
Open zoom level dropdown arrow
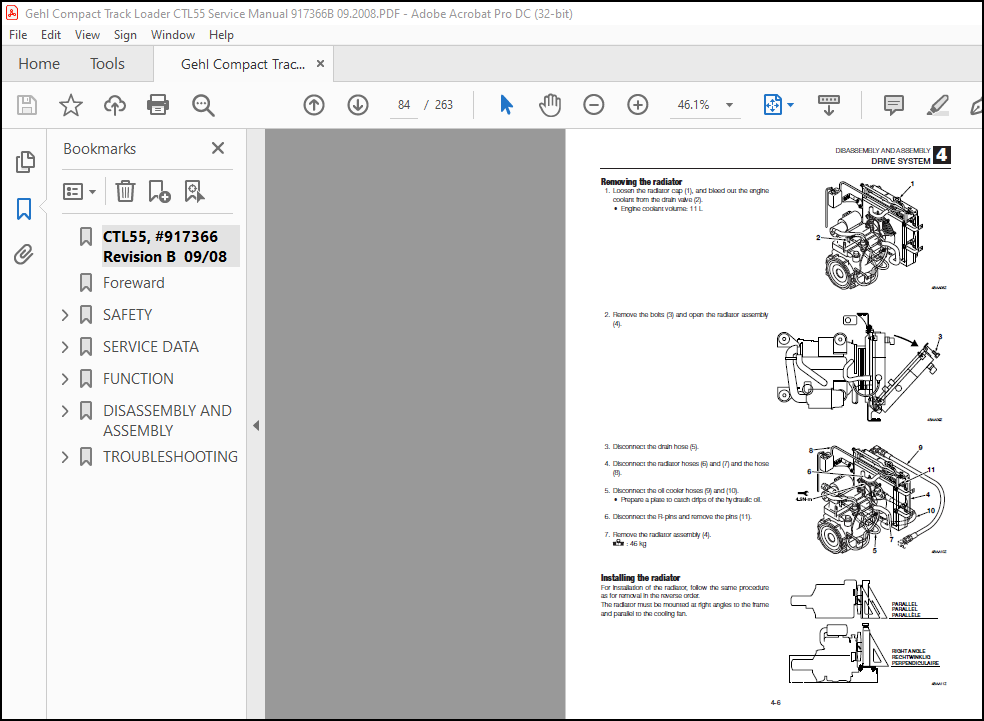click(x=729, y=105)
